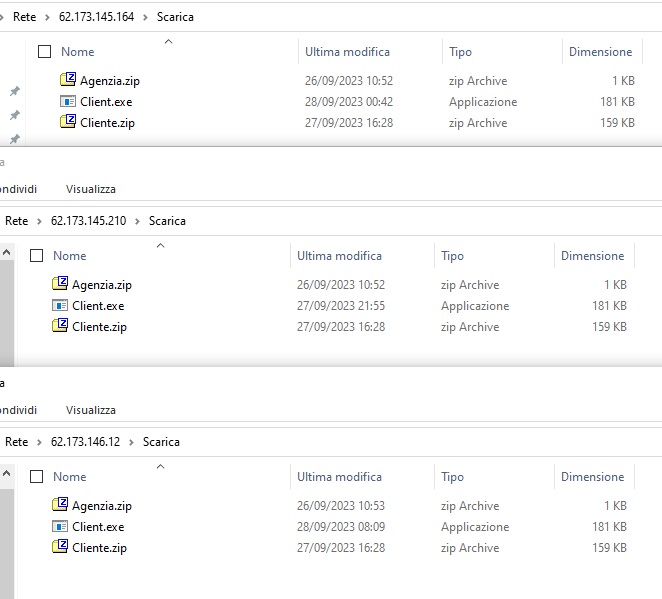Click Rete breadcrumb in 62.173.145.164 window
The height and width of the screenshot is (599, 662).
click(24, 17)
